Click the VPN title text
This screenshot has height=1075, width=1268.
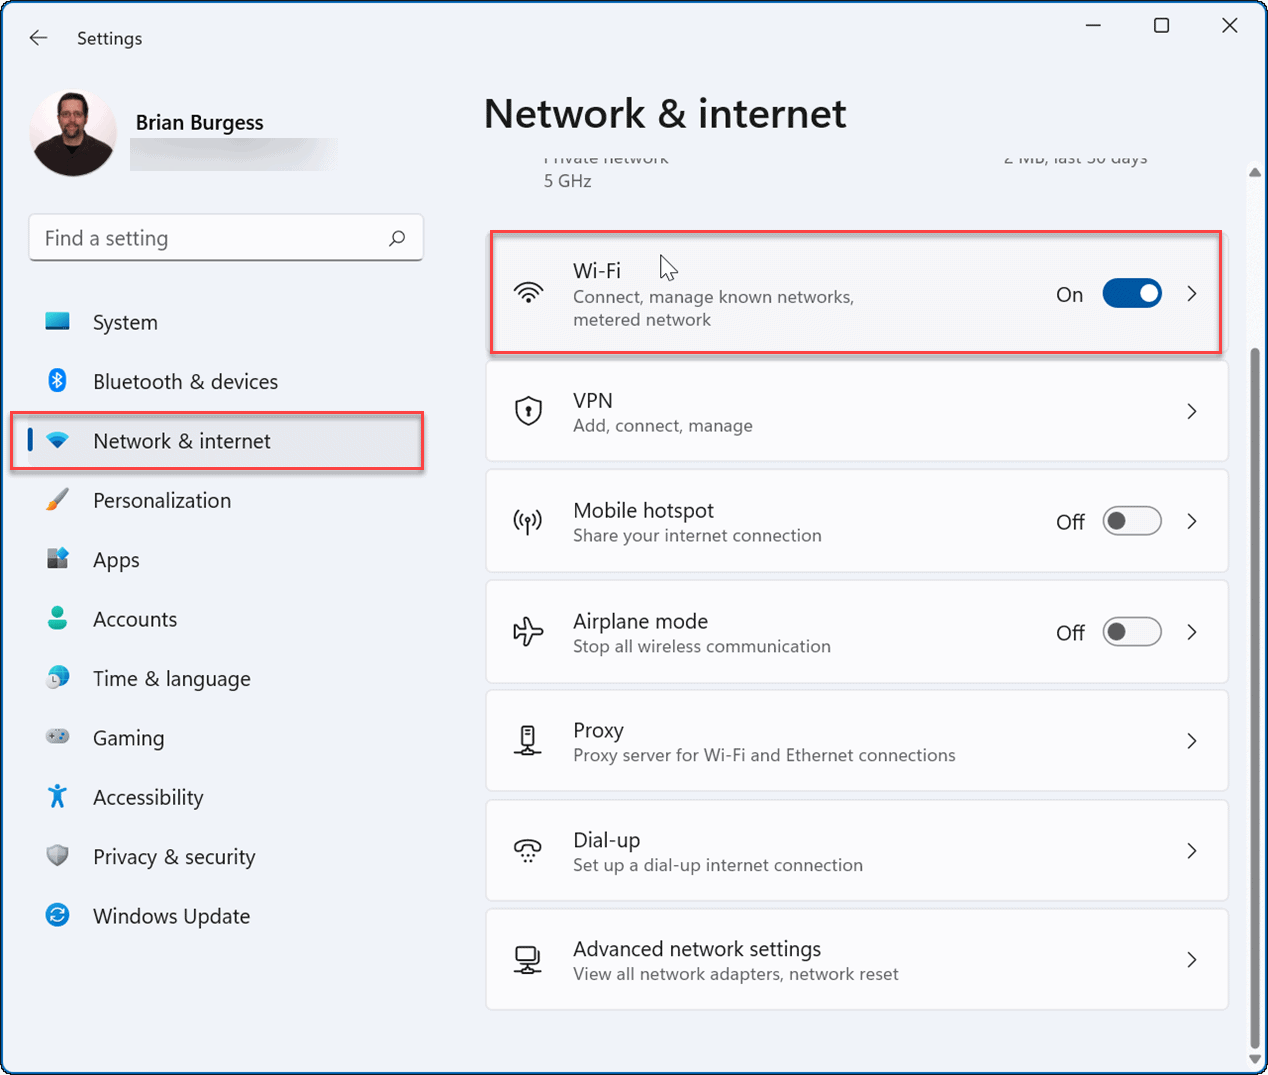point(593,400)
